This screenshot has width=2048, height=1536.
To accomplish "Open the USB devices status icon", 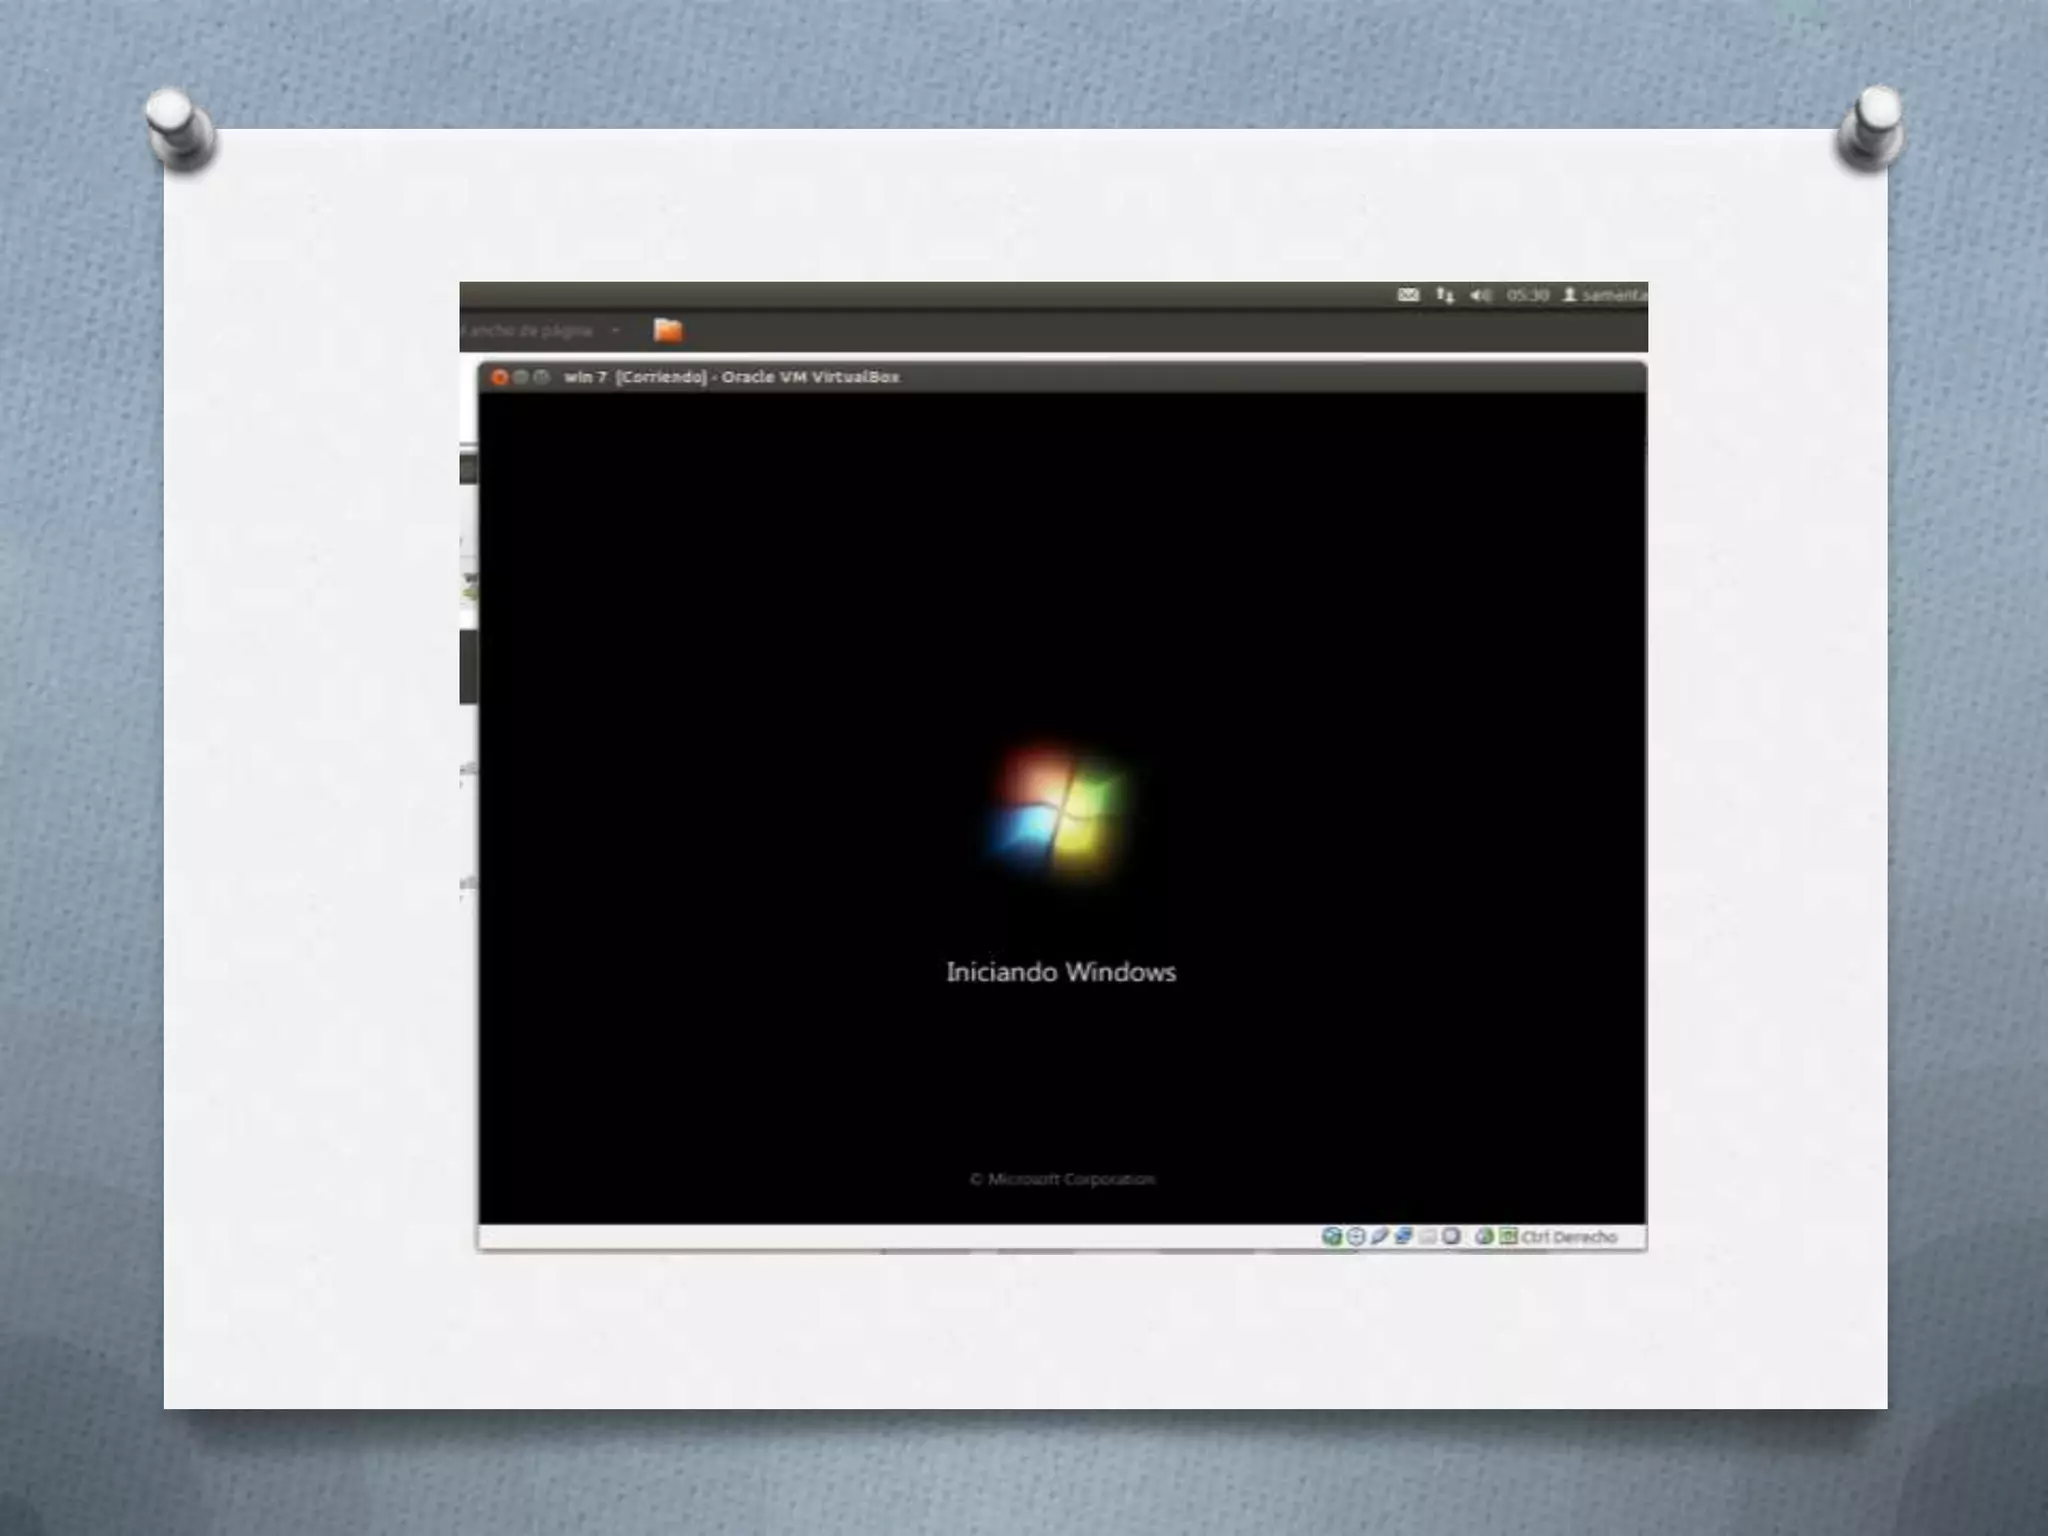I will coord(1380,1237).
